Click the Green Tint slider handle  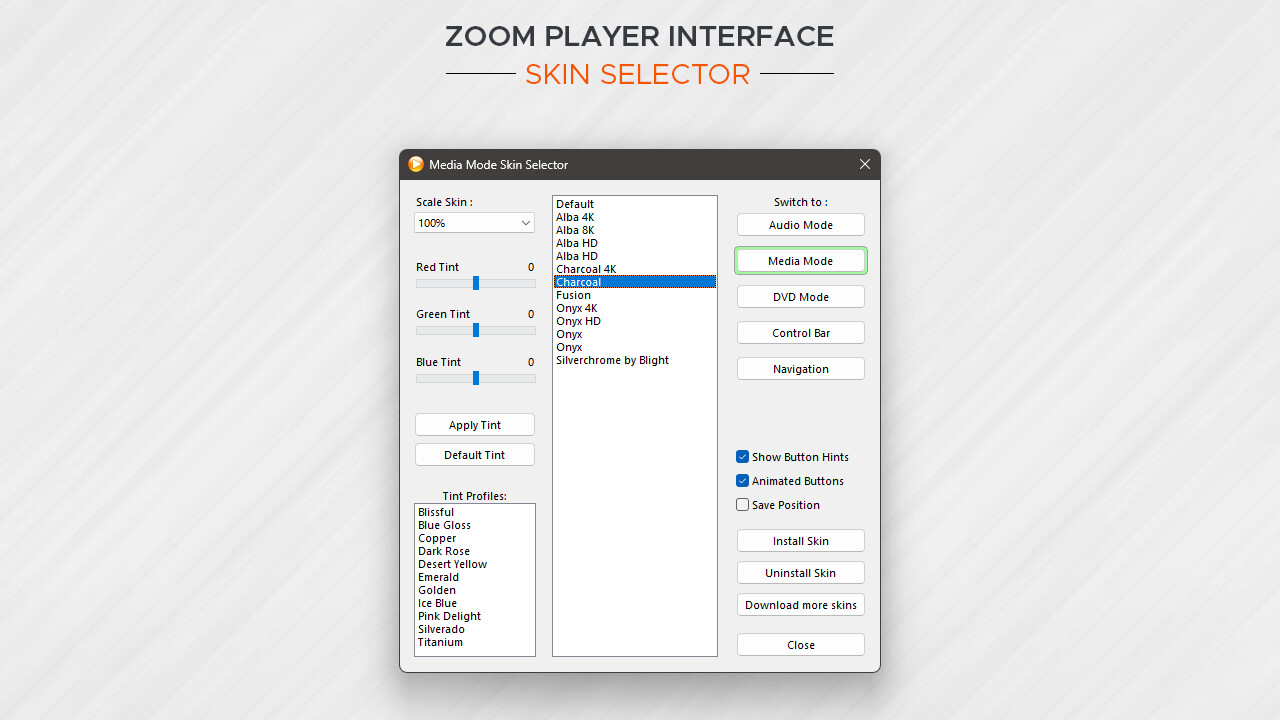[475, 330]
